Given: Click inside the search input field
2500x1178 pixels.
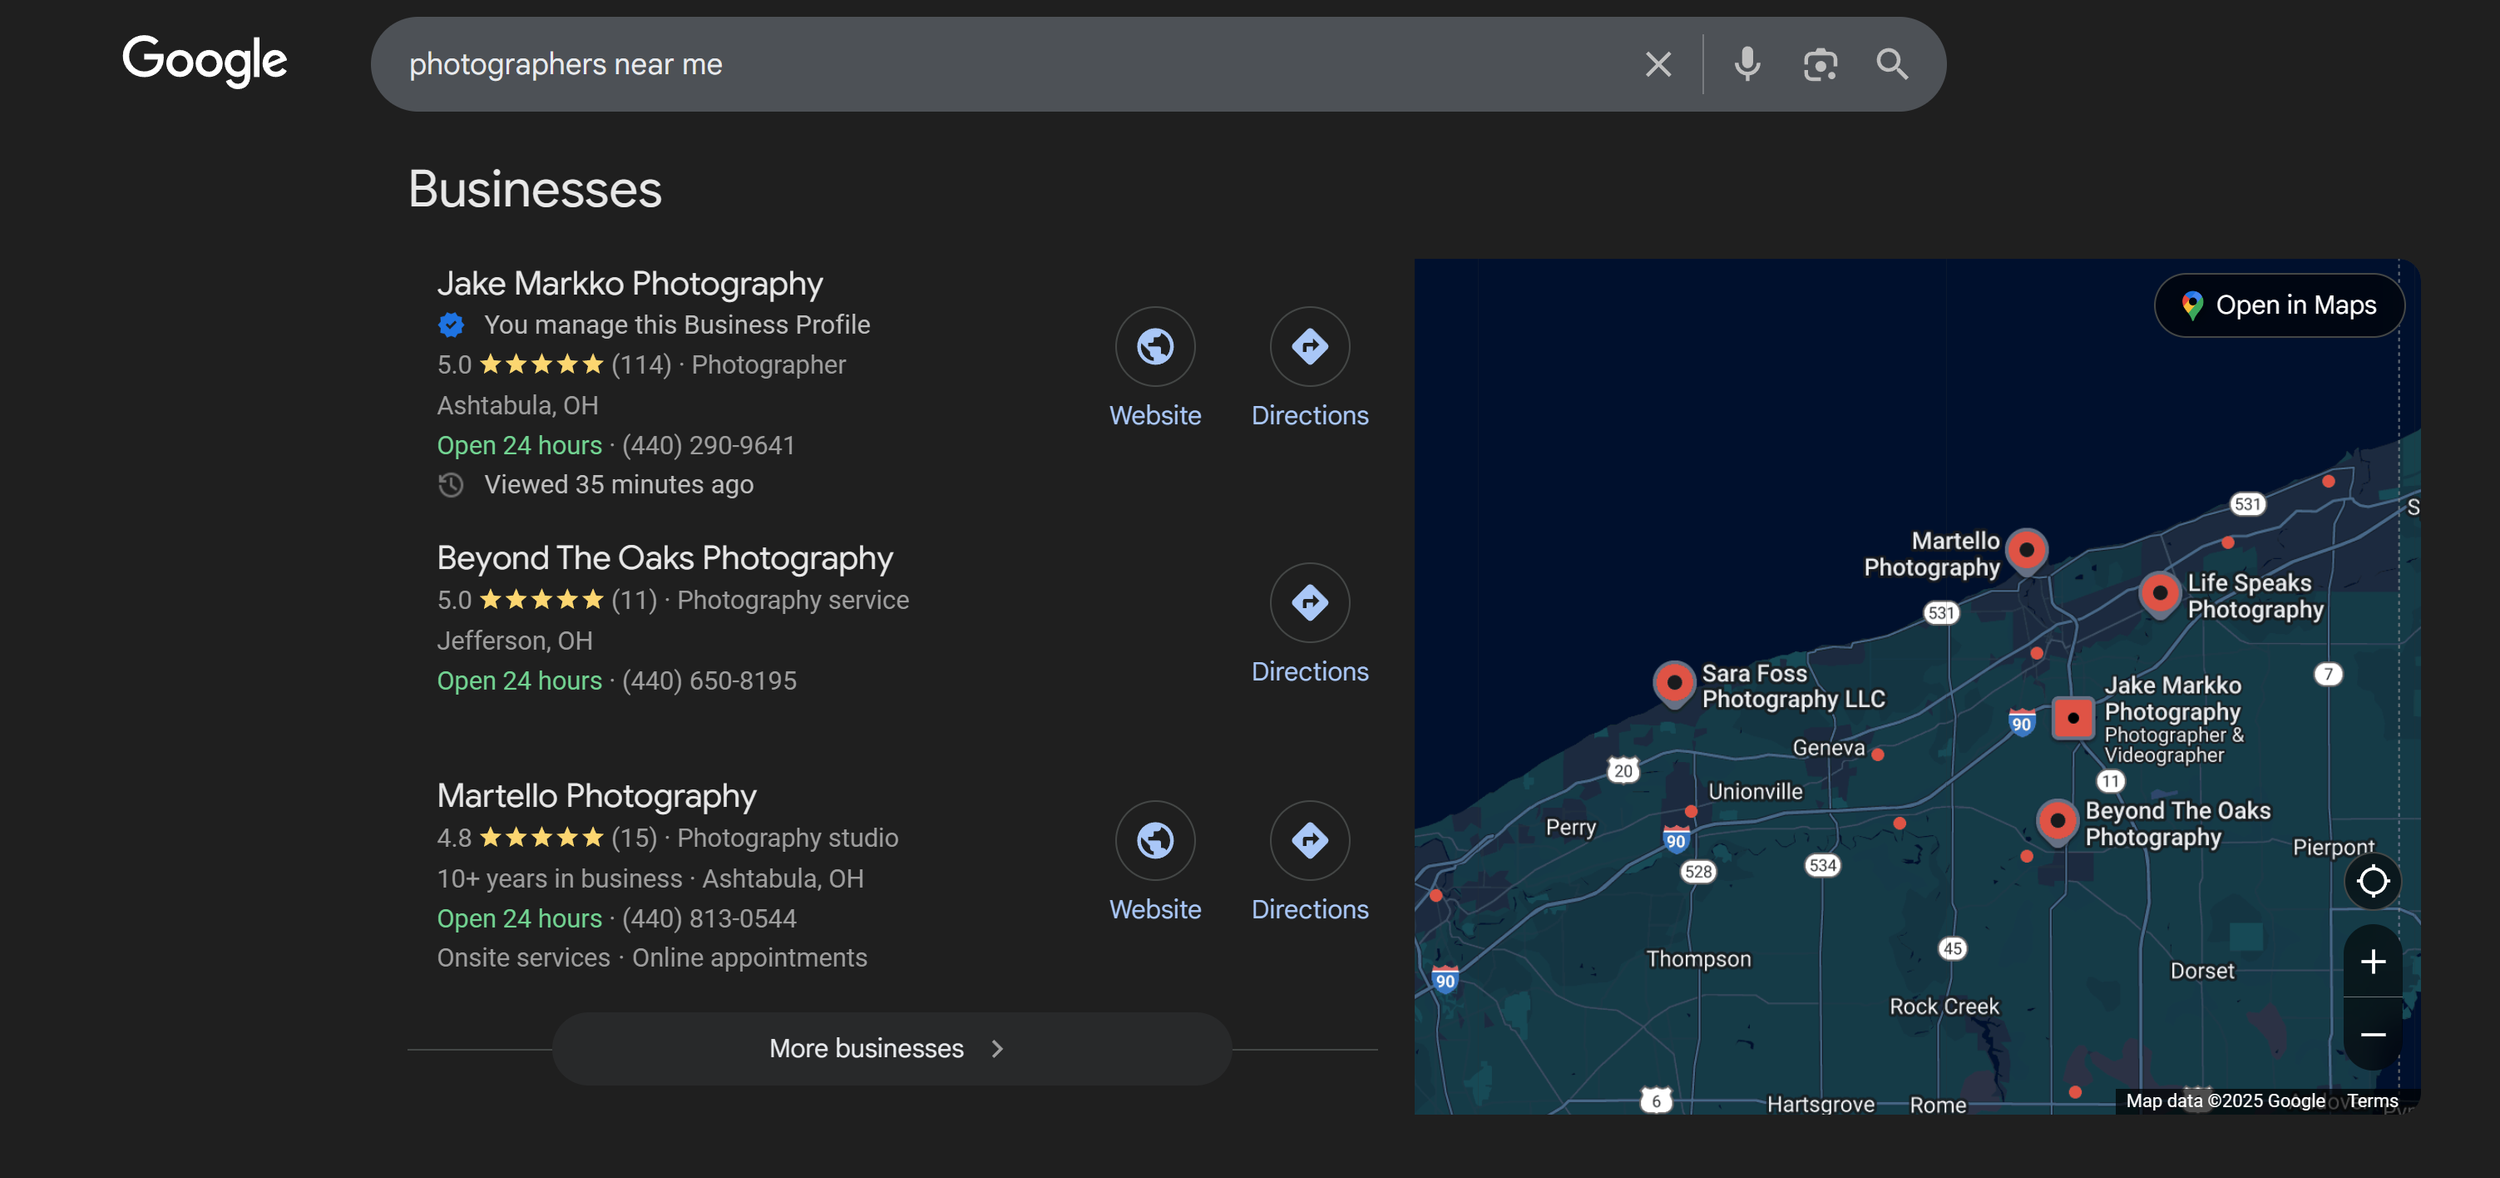Looking at the screenshot, I should point(1000,64).
